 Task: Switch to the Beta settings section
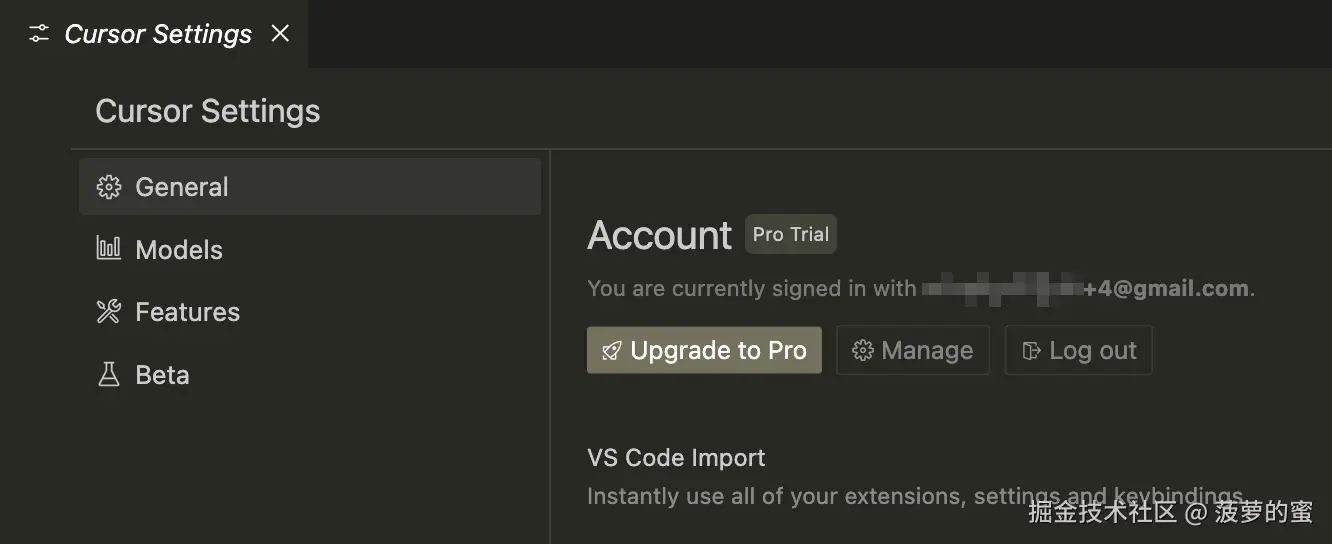[162, 375]
